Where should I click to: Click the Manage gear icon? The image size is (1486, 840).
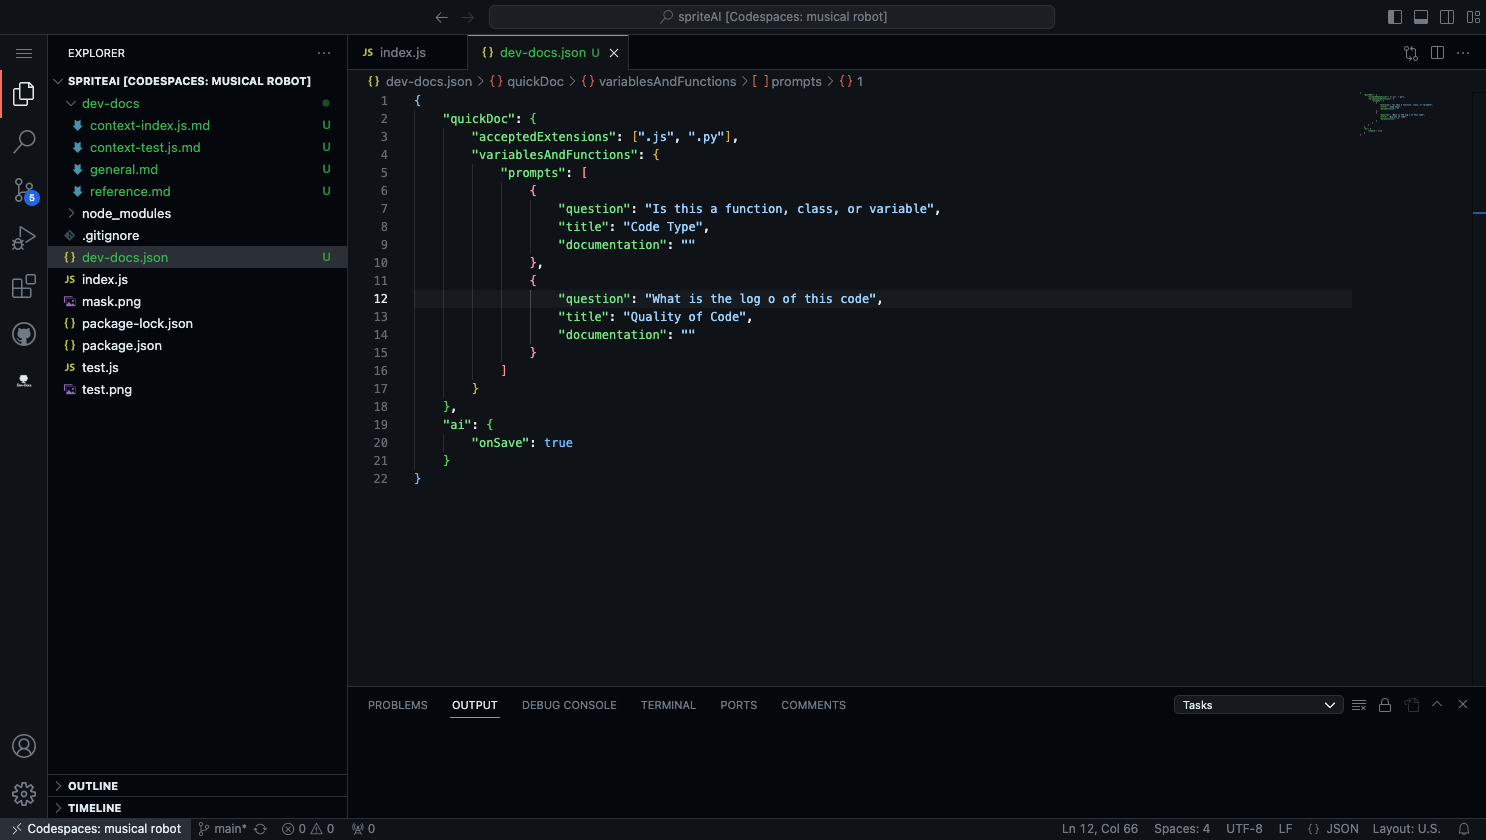pyautogui.click(x=24, y=794)
